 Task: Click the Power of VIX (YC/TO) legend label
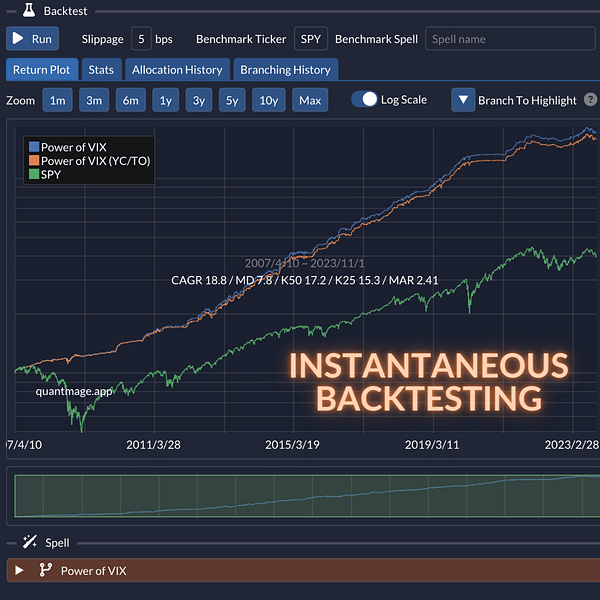pyautogui.click(x=96, y=161)
